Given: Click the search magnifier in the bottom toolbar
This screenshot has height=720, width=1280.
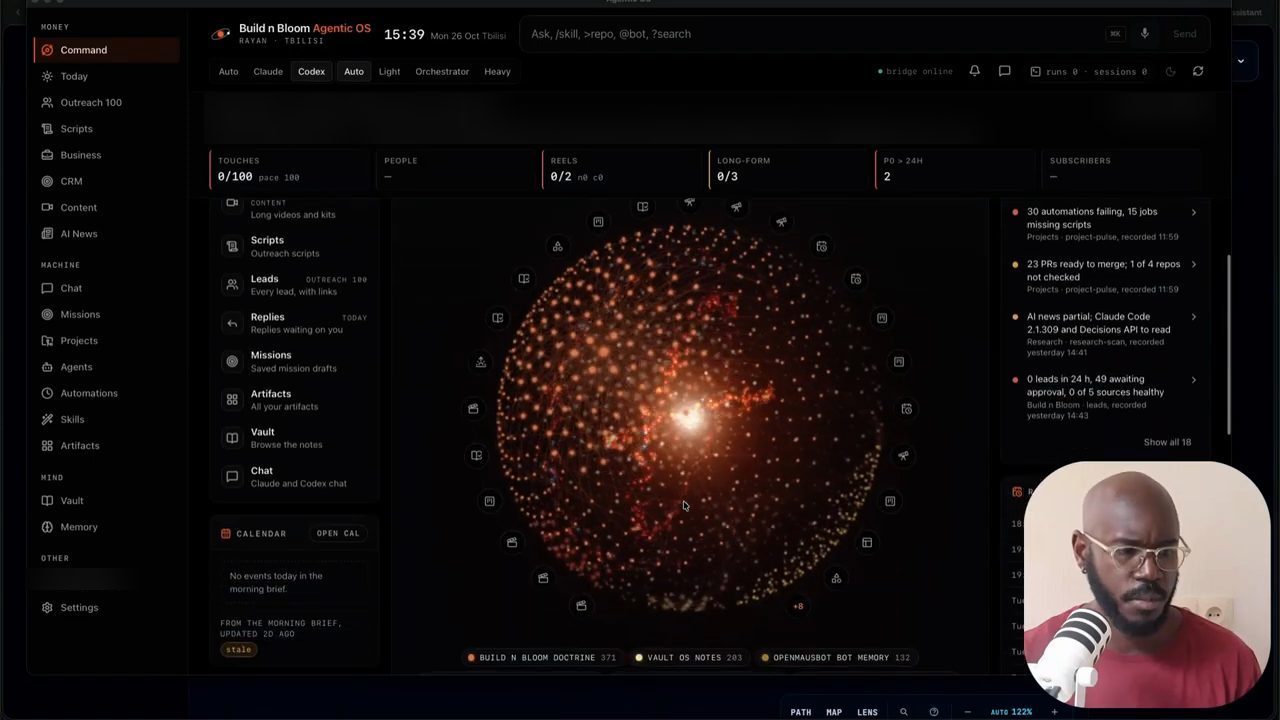Looking at the screenshot, I should (904, 712).
